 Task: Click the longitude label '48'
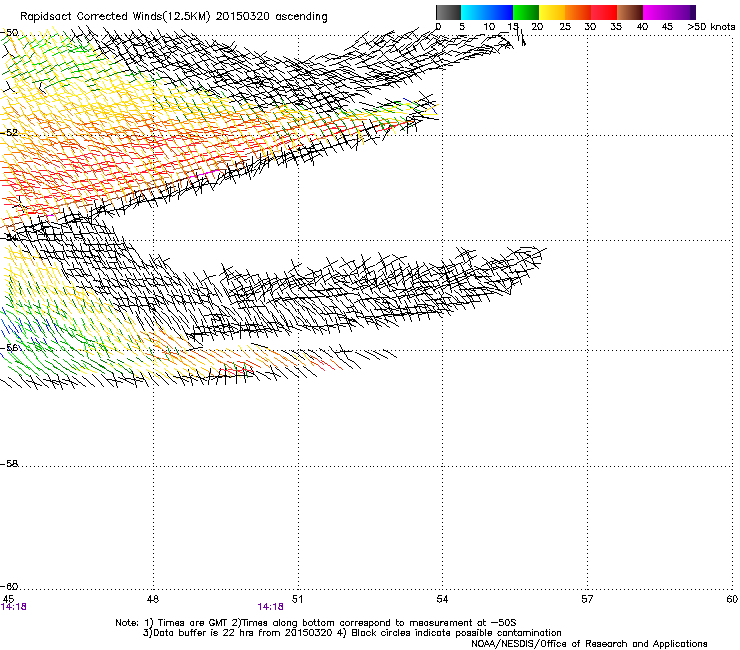152,599
